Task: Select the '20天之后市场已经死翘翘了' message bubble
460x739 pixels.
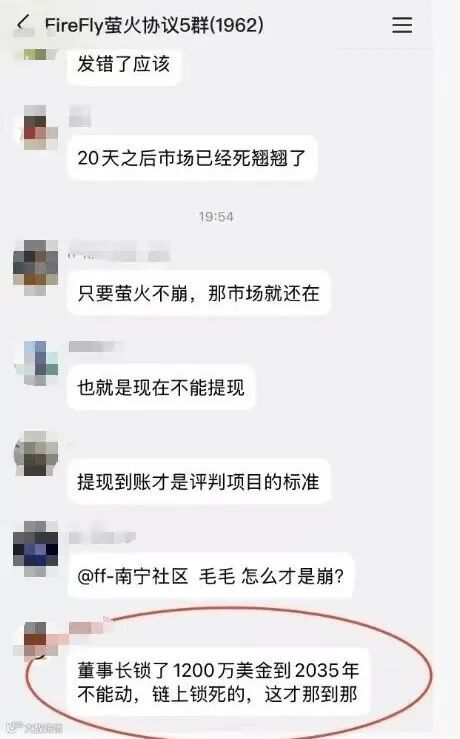Action: pyautogui.click(x=192, y=158)
